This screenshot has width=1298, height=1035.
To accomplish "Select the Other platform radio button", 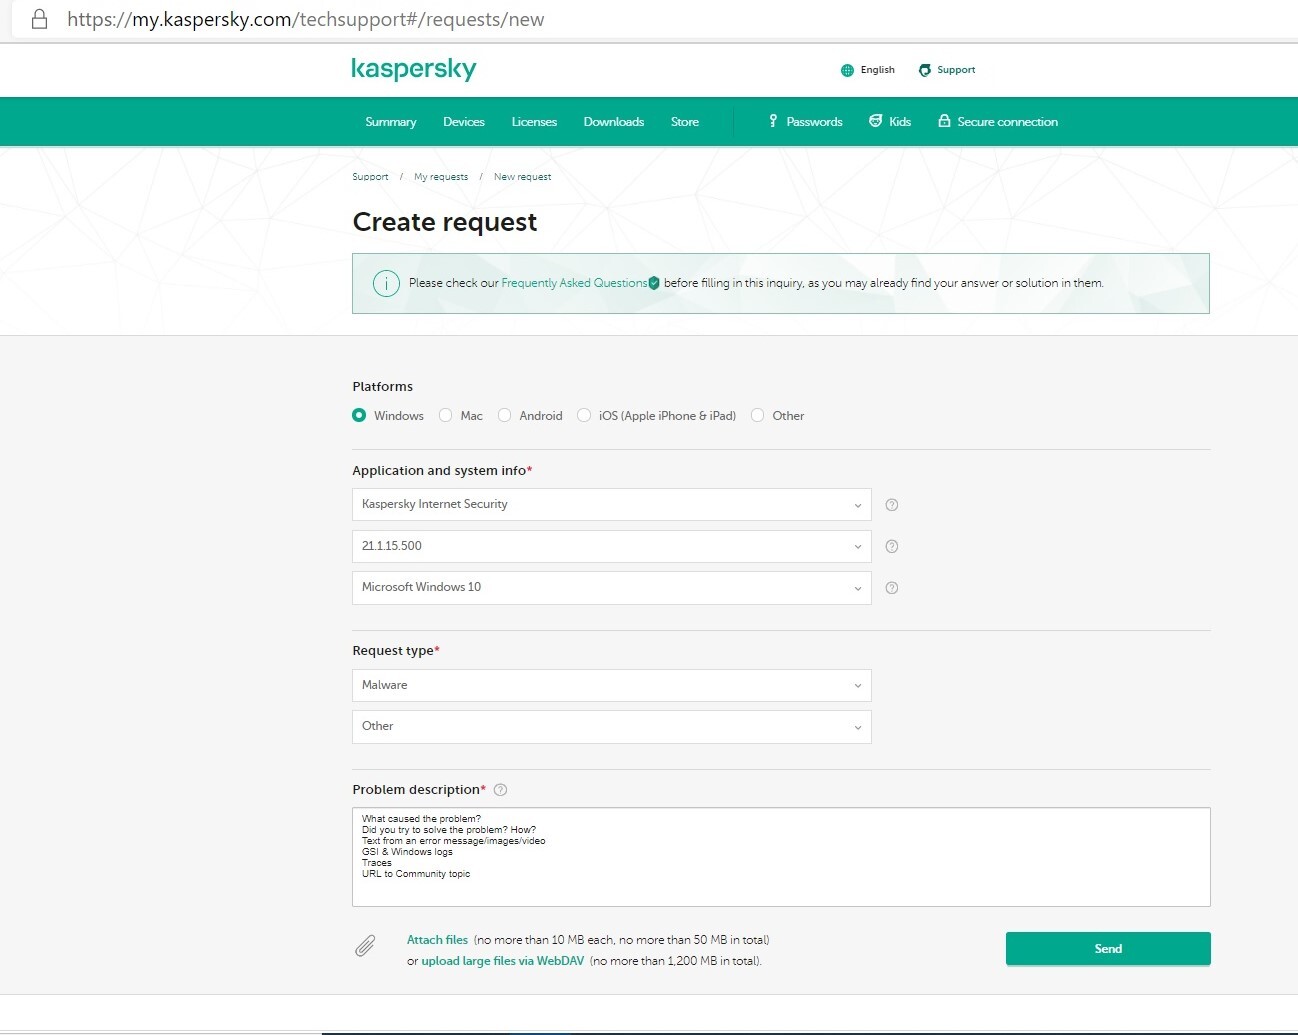I will pos(758,415).
